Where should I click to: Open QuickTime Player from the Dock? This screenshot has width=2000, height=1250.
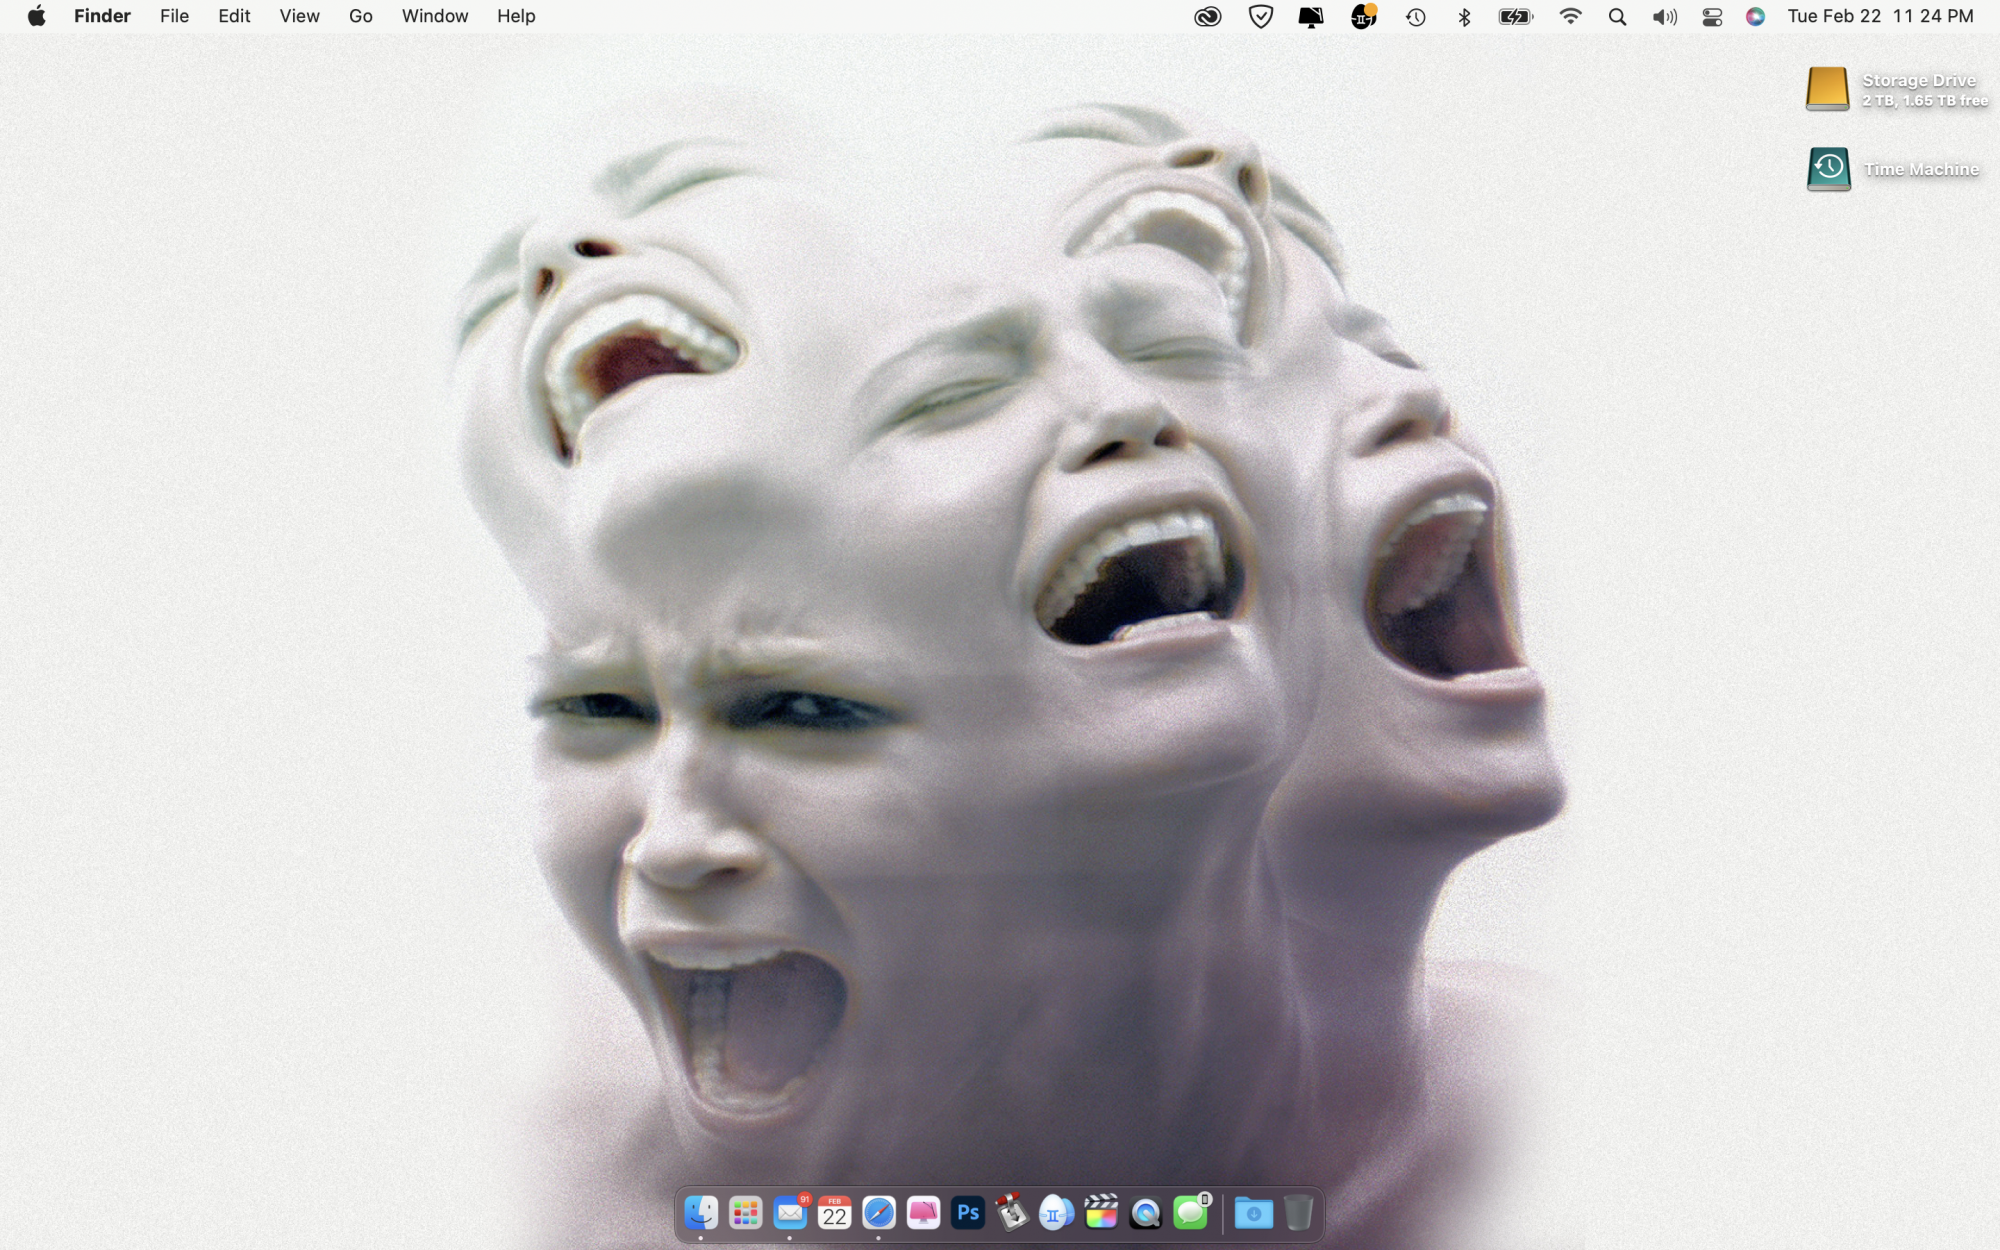(1145, 1213)
